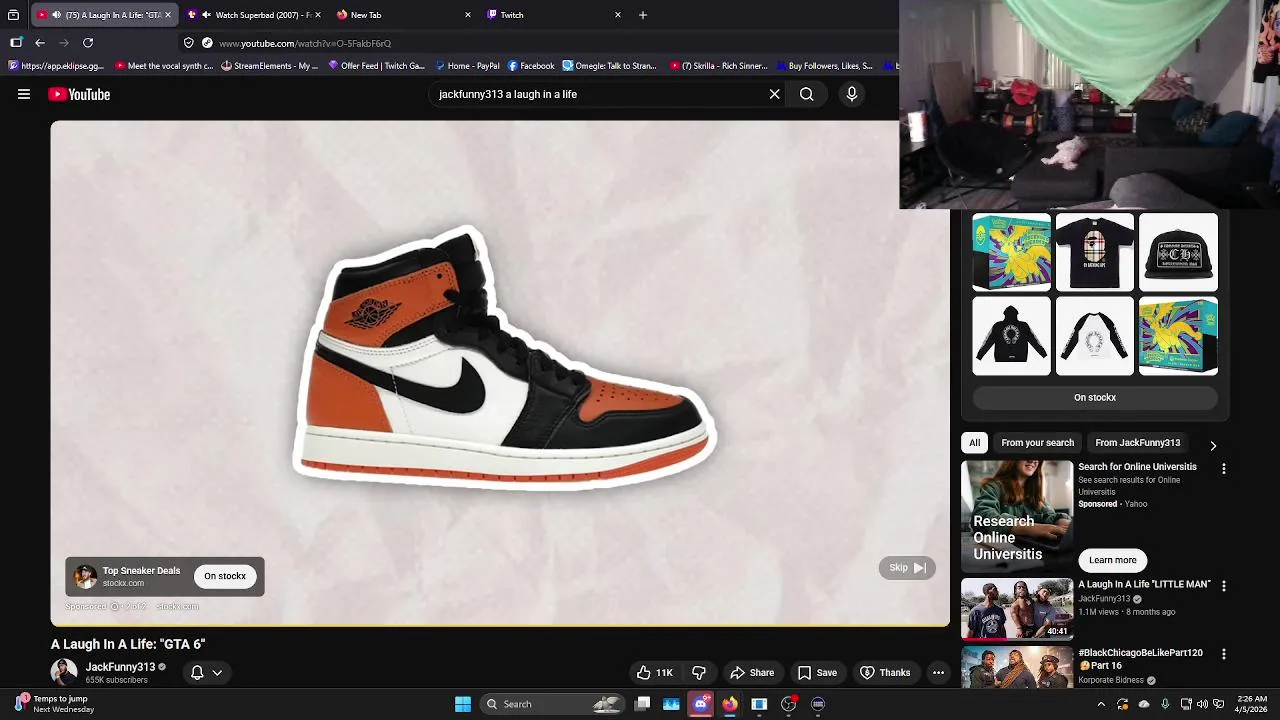Show hidden system tray icons chevron
The image size is (1280, 720).
(x=1101, y=704)
